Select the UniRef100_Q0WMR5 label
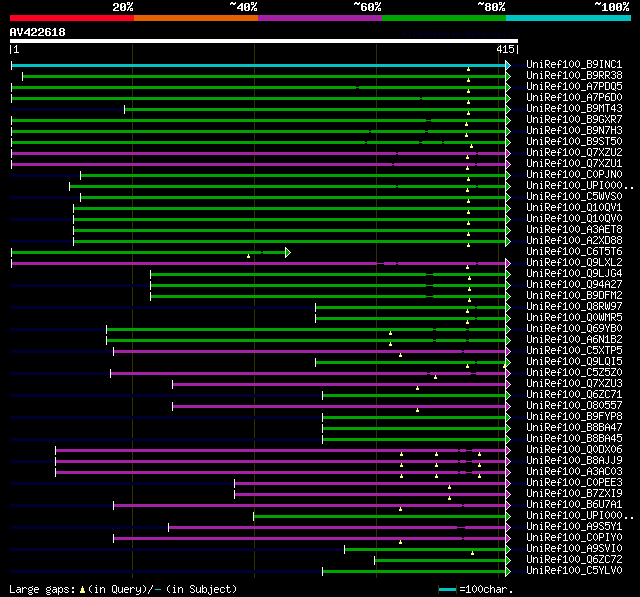640x597 pixels. pos(574,318)
